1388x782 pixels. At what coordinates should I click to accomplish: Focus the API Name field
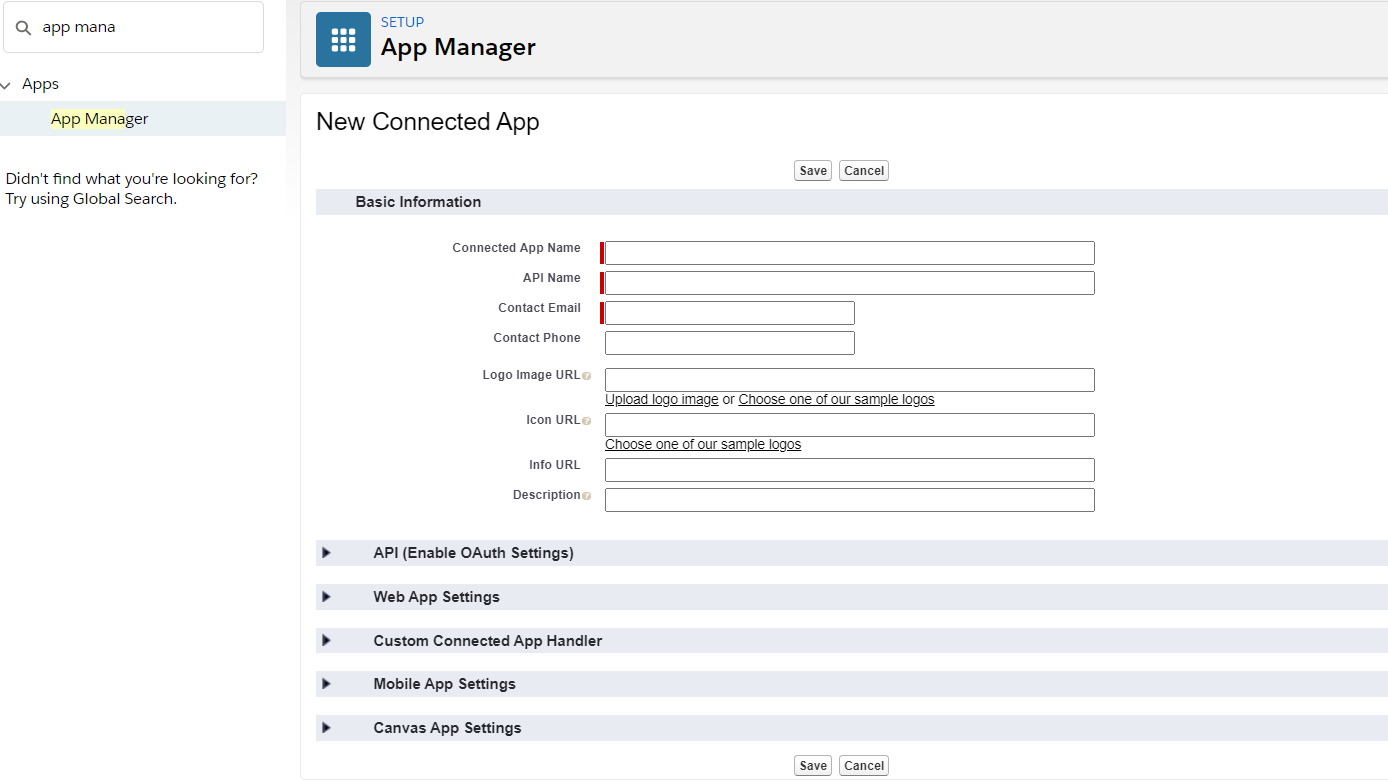pyautogui.click(x=850, y=283)
